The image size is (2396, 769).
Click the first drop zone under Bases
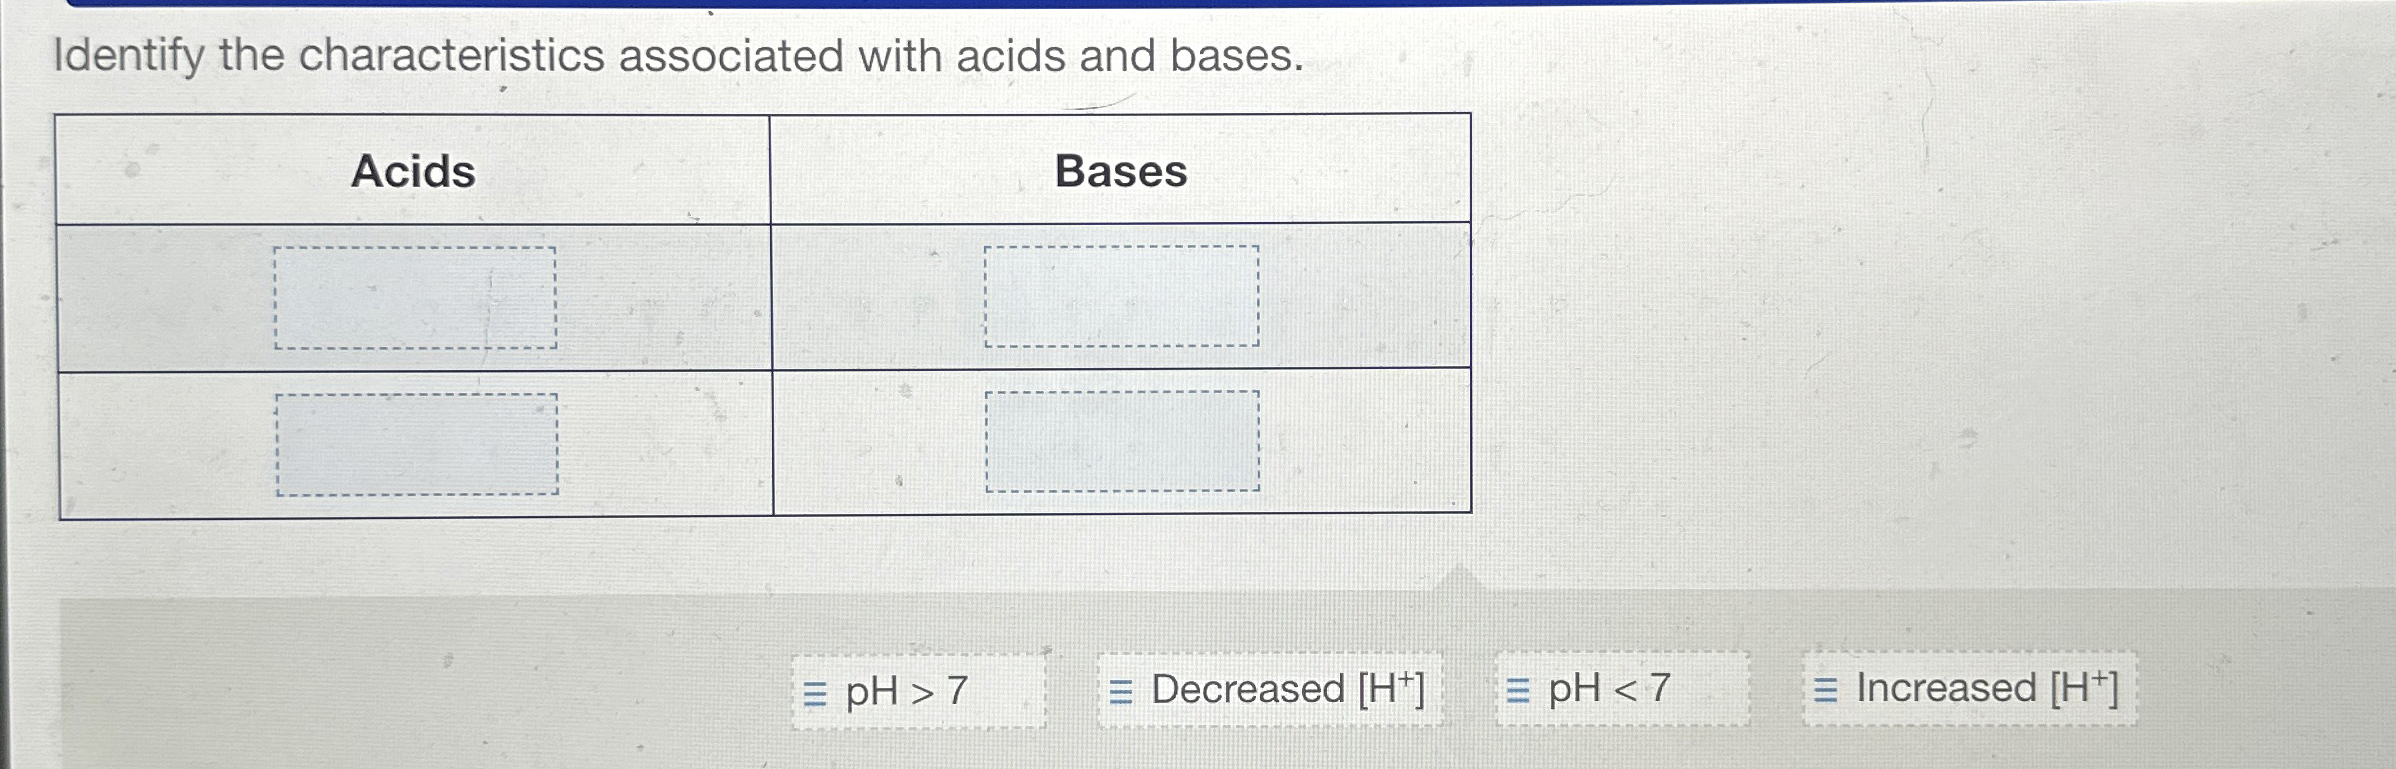click(1122, 295)
